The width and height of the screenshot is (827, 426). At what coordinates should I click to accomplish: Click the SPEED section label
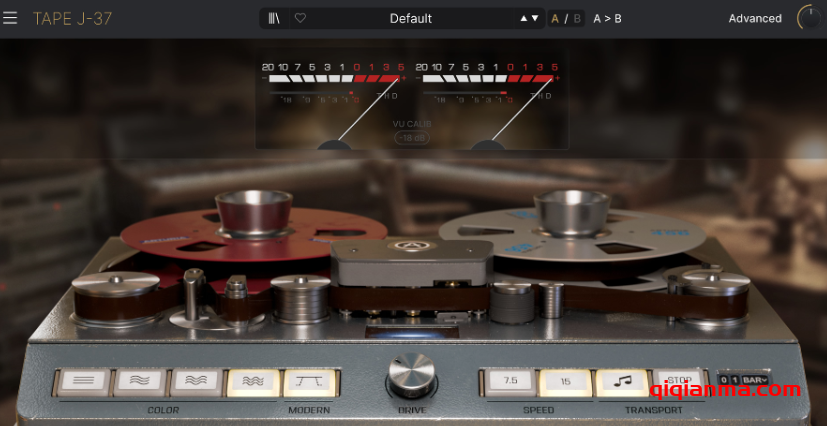(x=538, y=410)
